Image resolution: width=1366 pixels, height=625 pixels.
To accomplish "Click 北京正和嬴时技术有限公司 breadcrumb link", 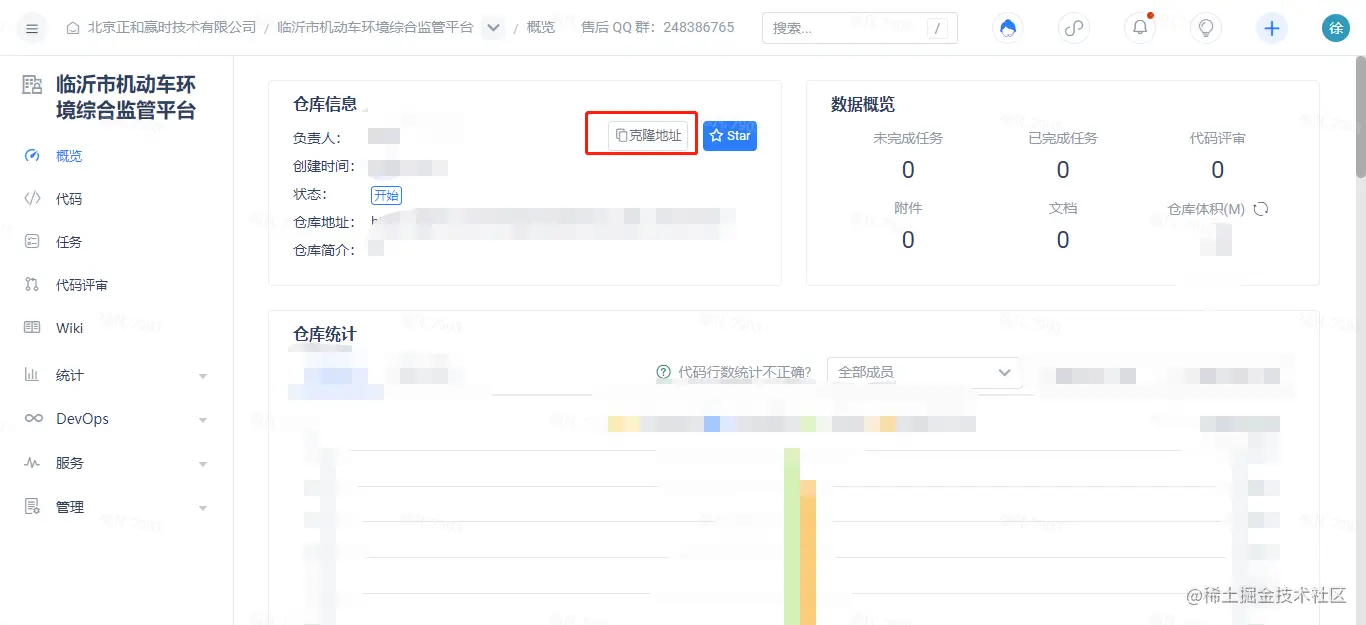I will [x=172, y=28].
